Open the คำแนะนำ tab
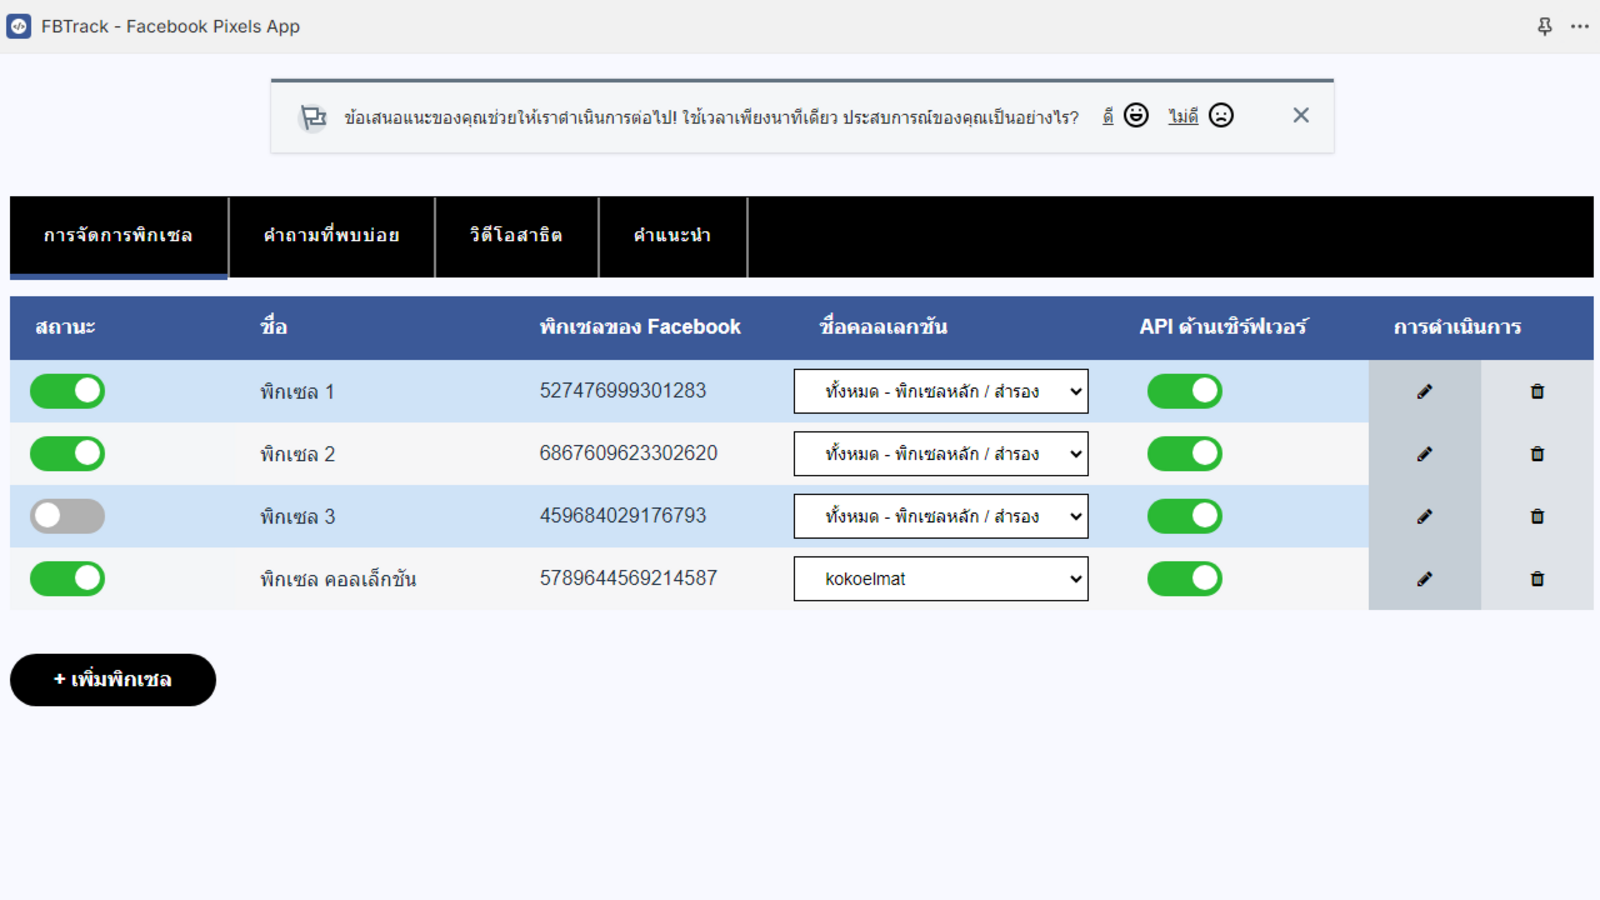This screenshot has height=900, width=1600. pyautogui.click(x=673, y=236)
